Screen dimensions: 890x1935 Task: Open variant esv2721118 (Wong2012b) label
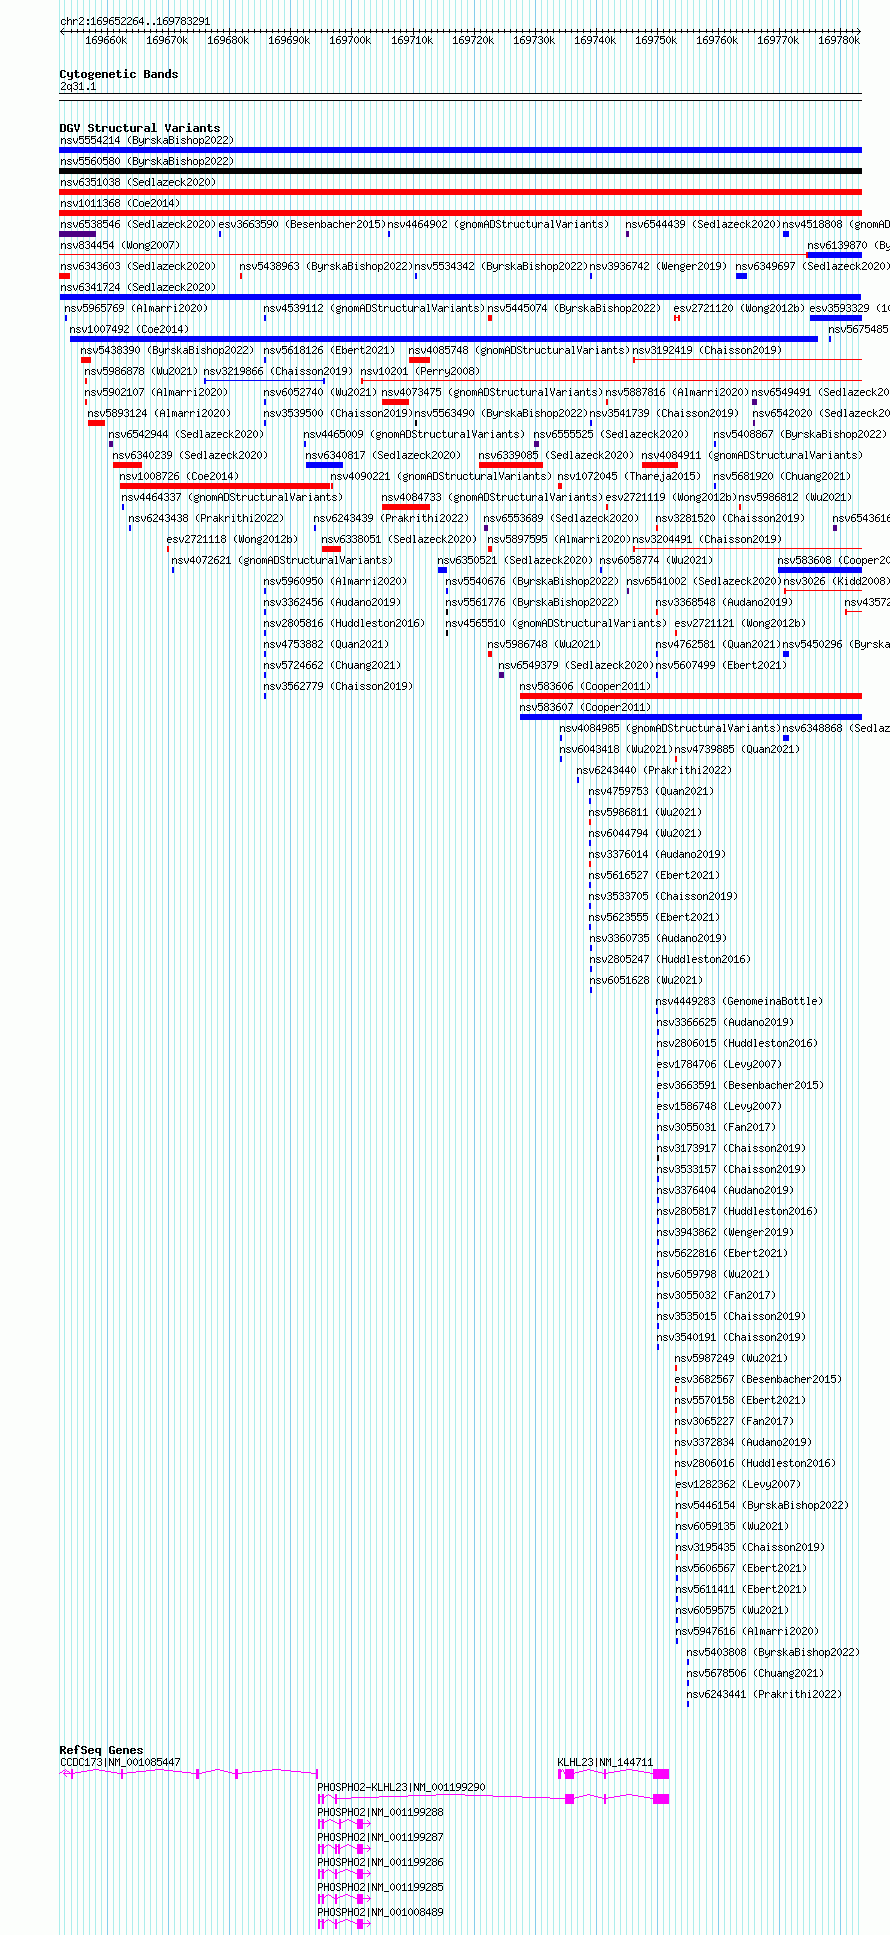pos(232,539)
